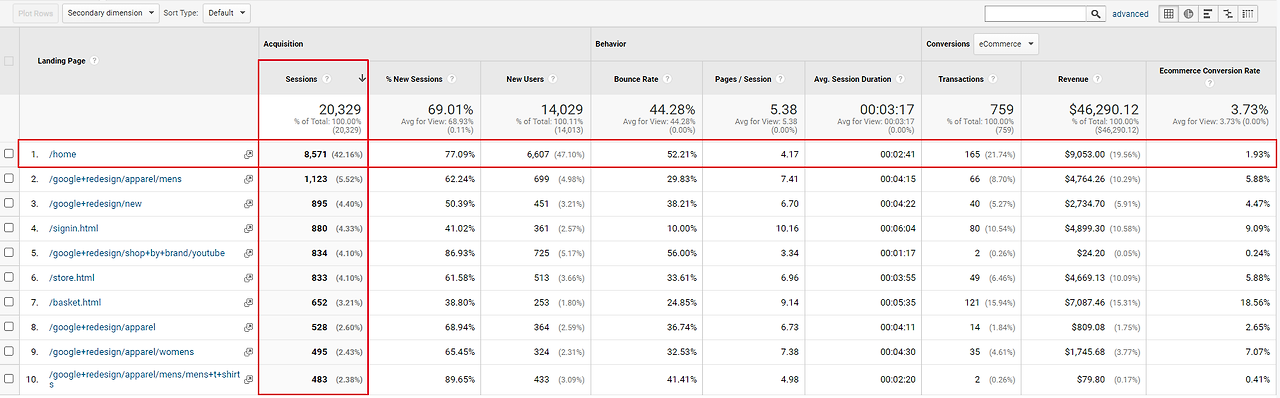This screenshot has height=398, width=1280.
Task: Click the Avg. Session Duration column header
Action: coord(853,79)
